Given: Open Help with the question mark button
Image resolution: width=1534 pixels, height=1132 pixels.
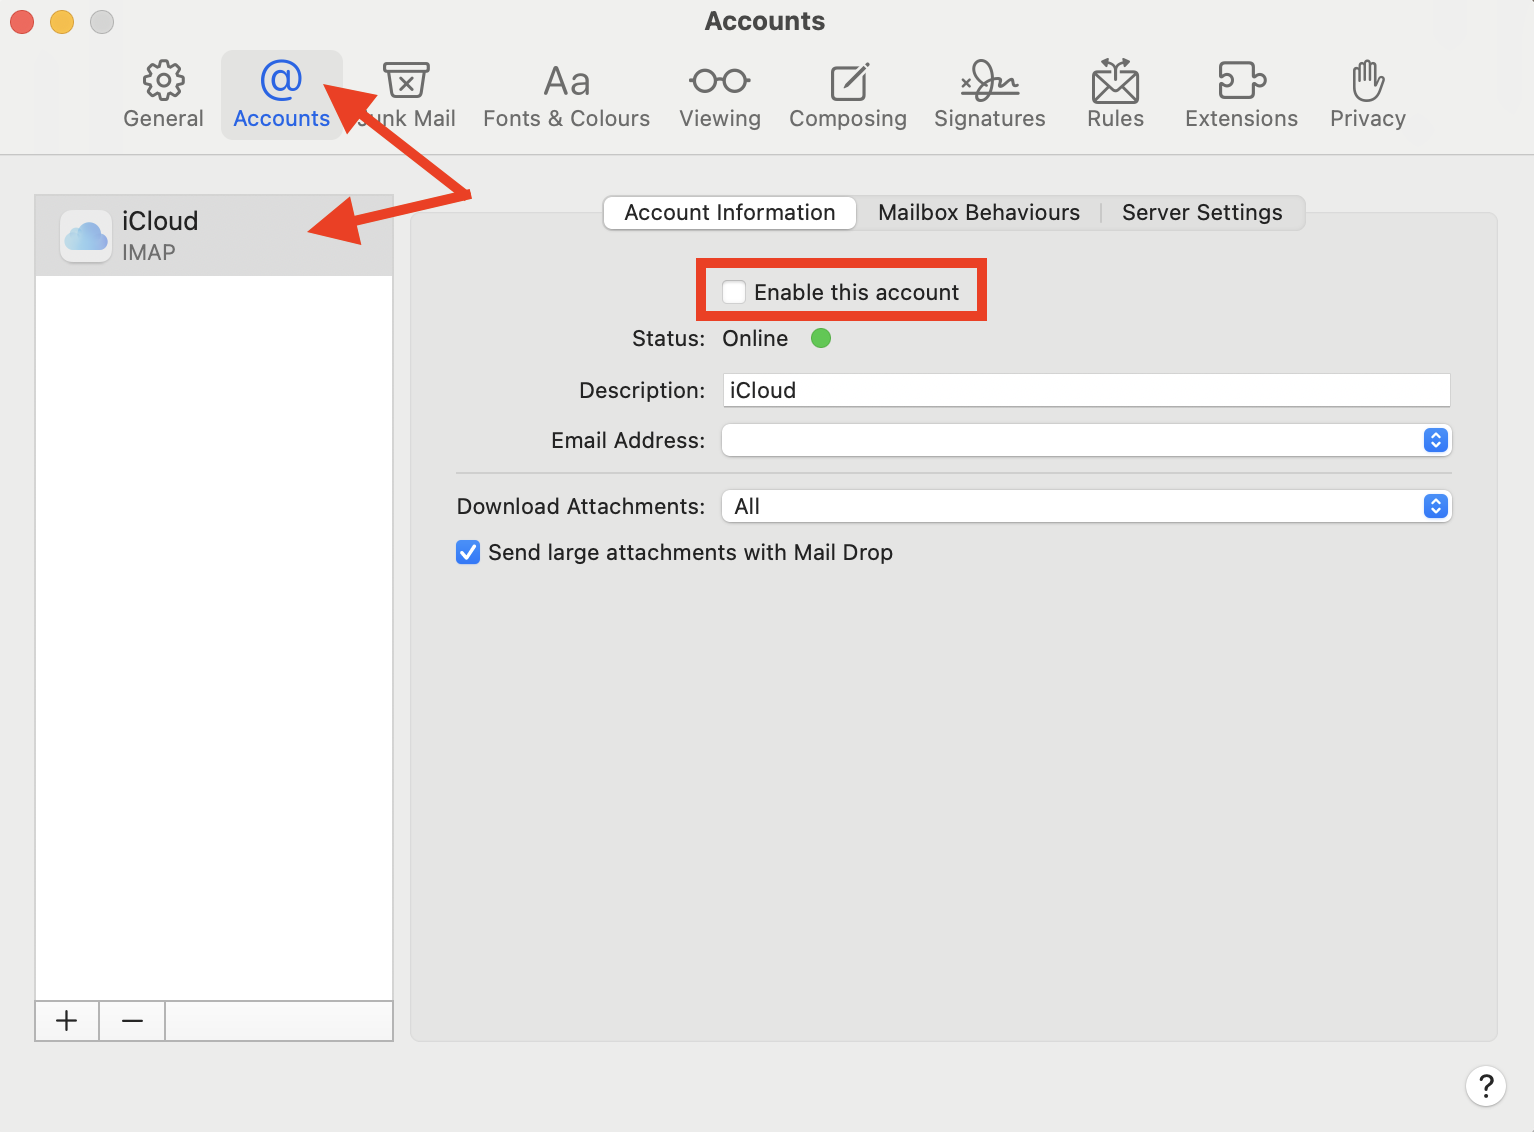Looking at the screenshot, I should coord(1486,1086).
